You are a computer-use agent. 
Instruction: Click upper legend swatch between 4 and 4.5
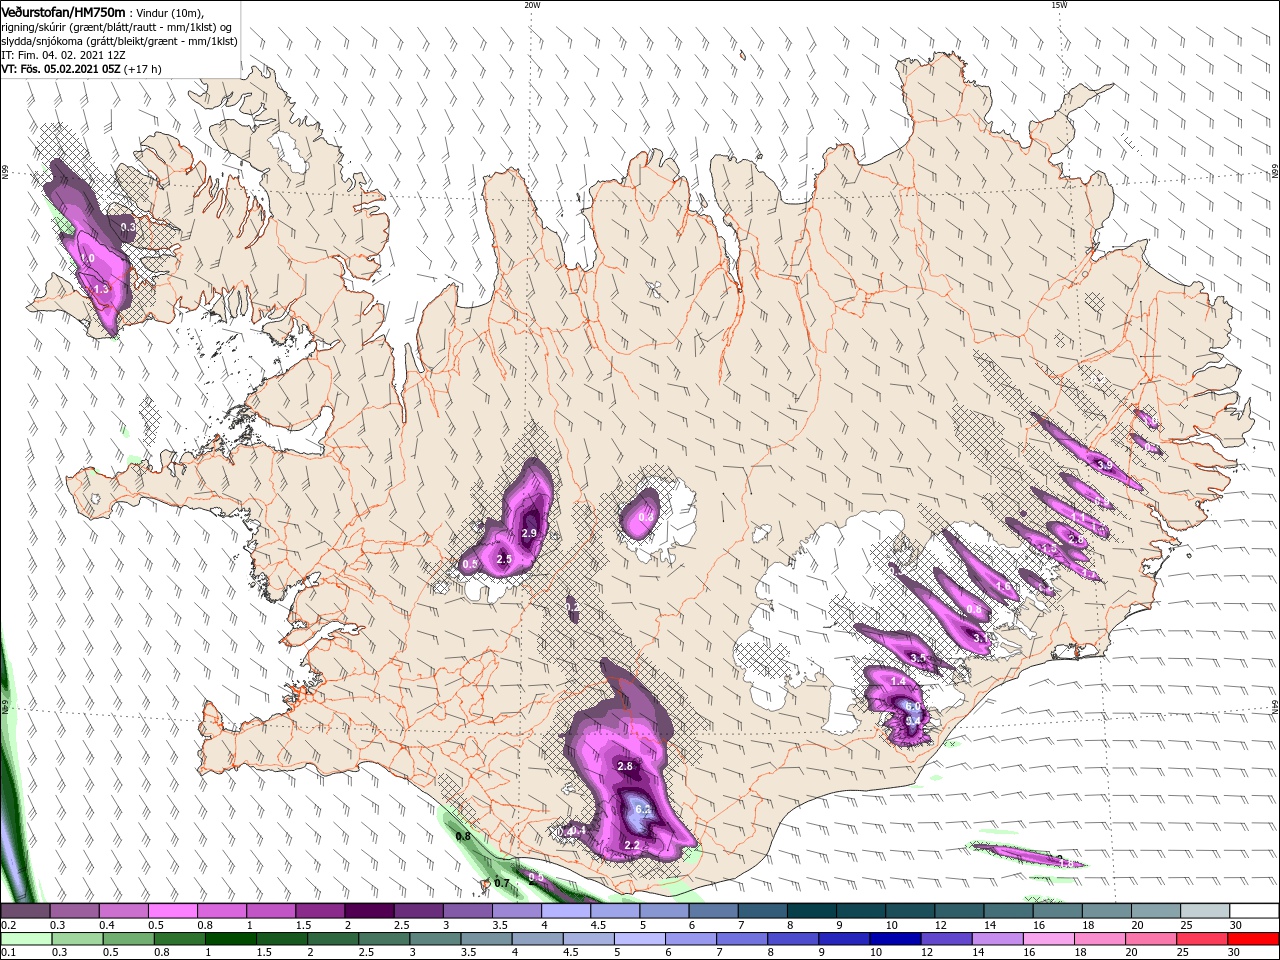(x=566, y=911)
